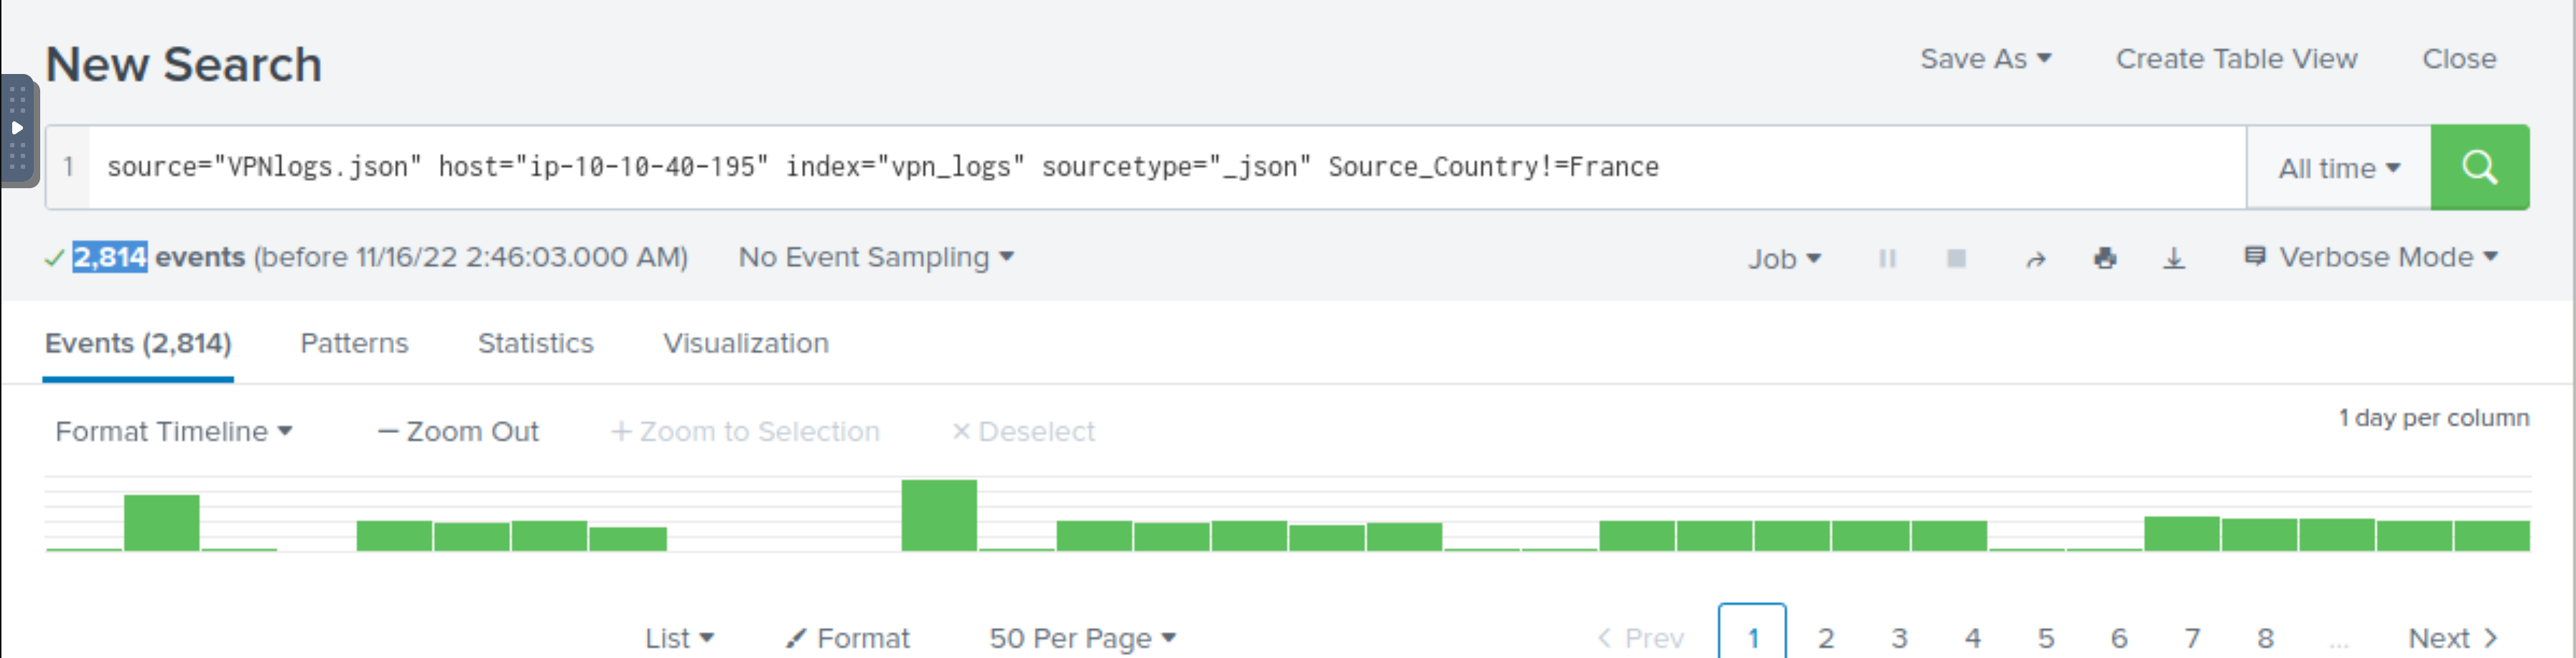The image size is (2576, 658).
Task: Switch to the Patterns tab
Action: point(354,343)
